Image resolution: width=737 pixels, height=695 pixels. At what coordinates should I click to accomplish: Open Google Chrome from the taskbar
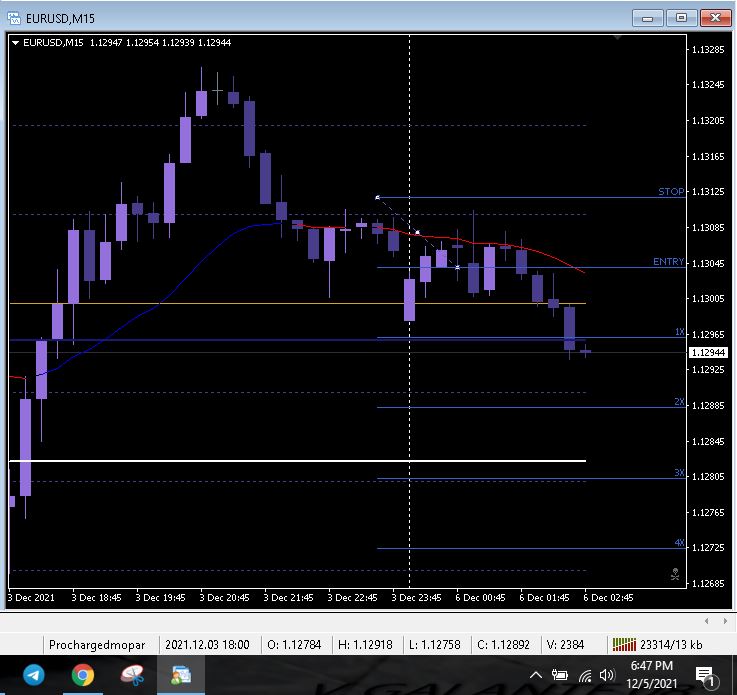[83, 675]
